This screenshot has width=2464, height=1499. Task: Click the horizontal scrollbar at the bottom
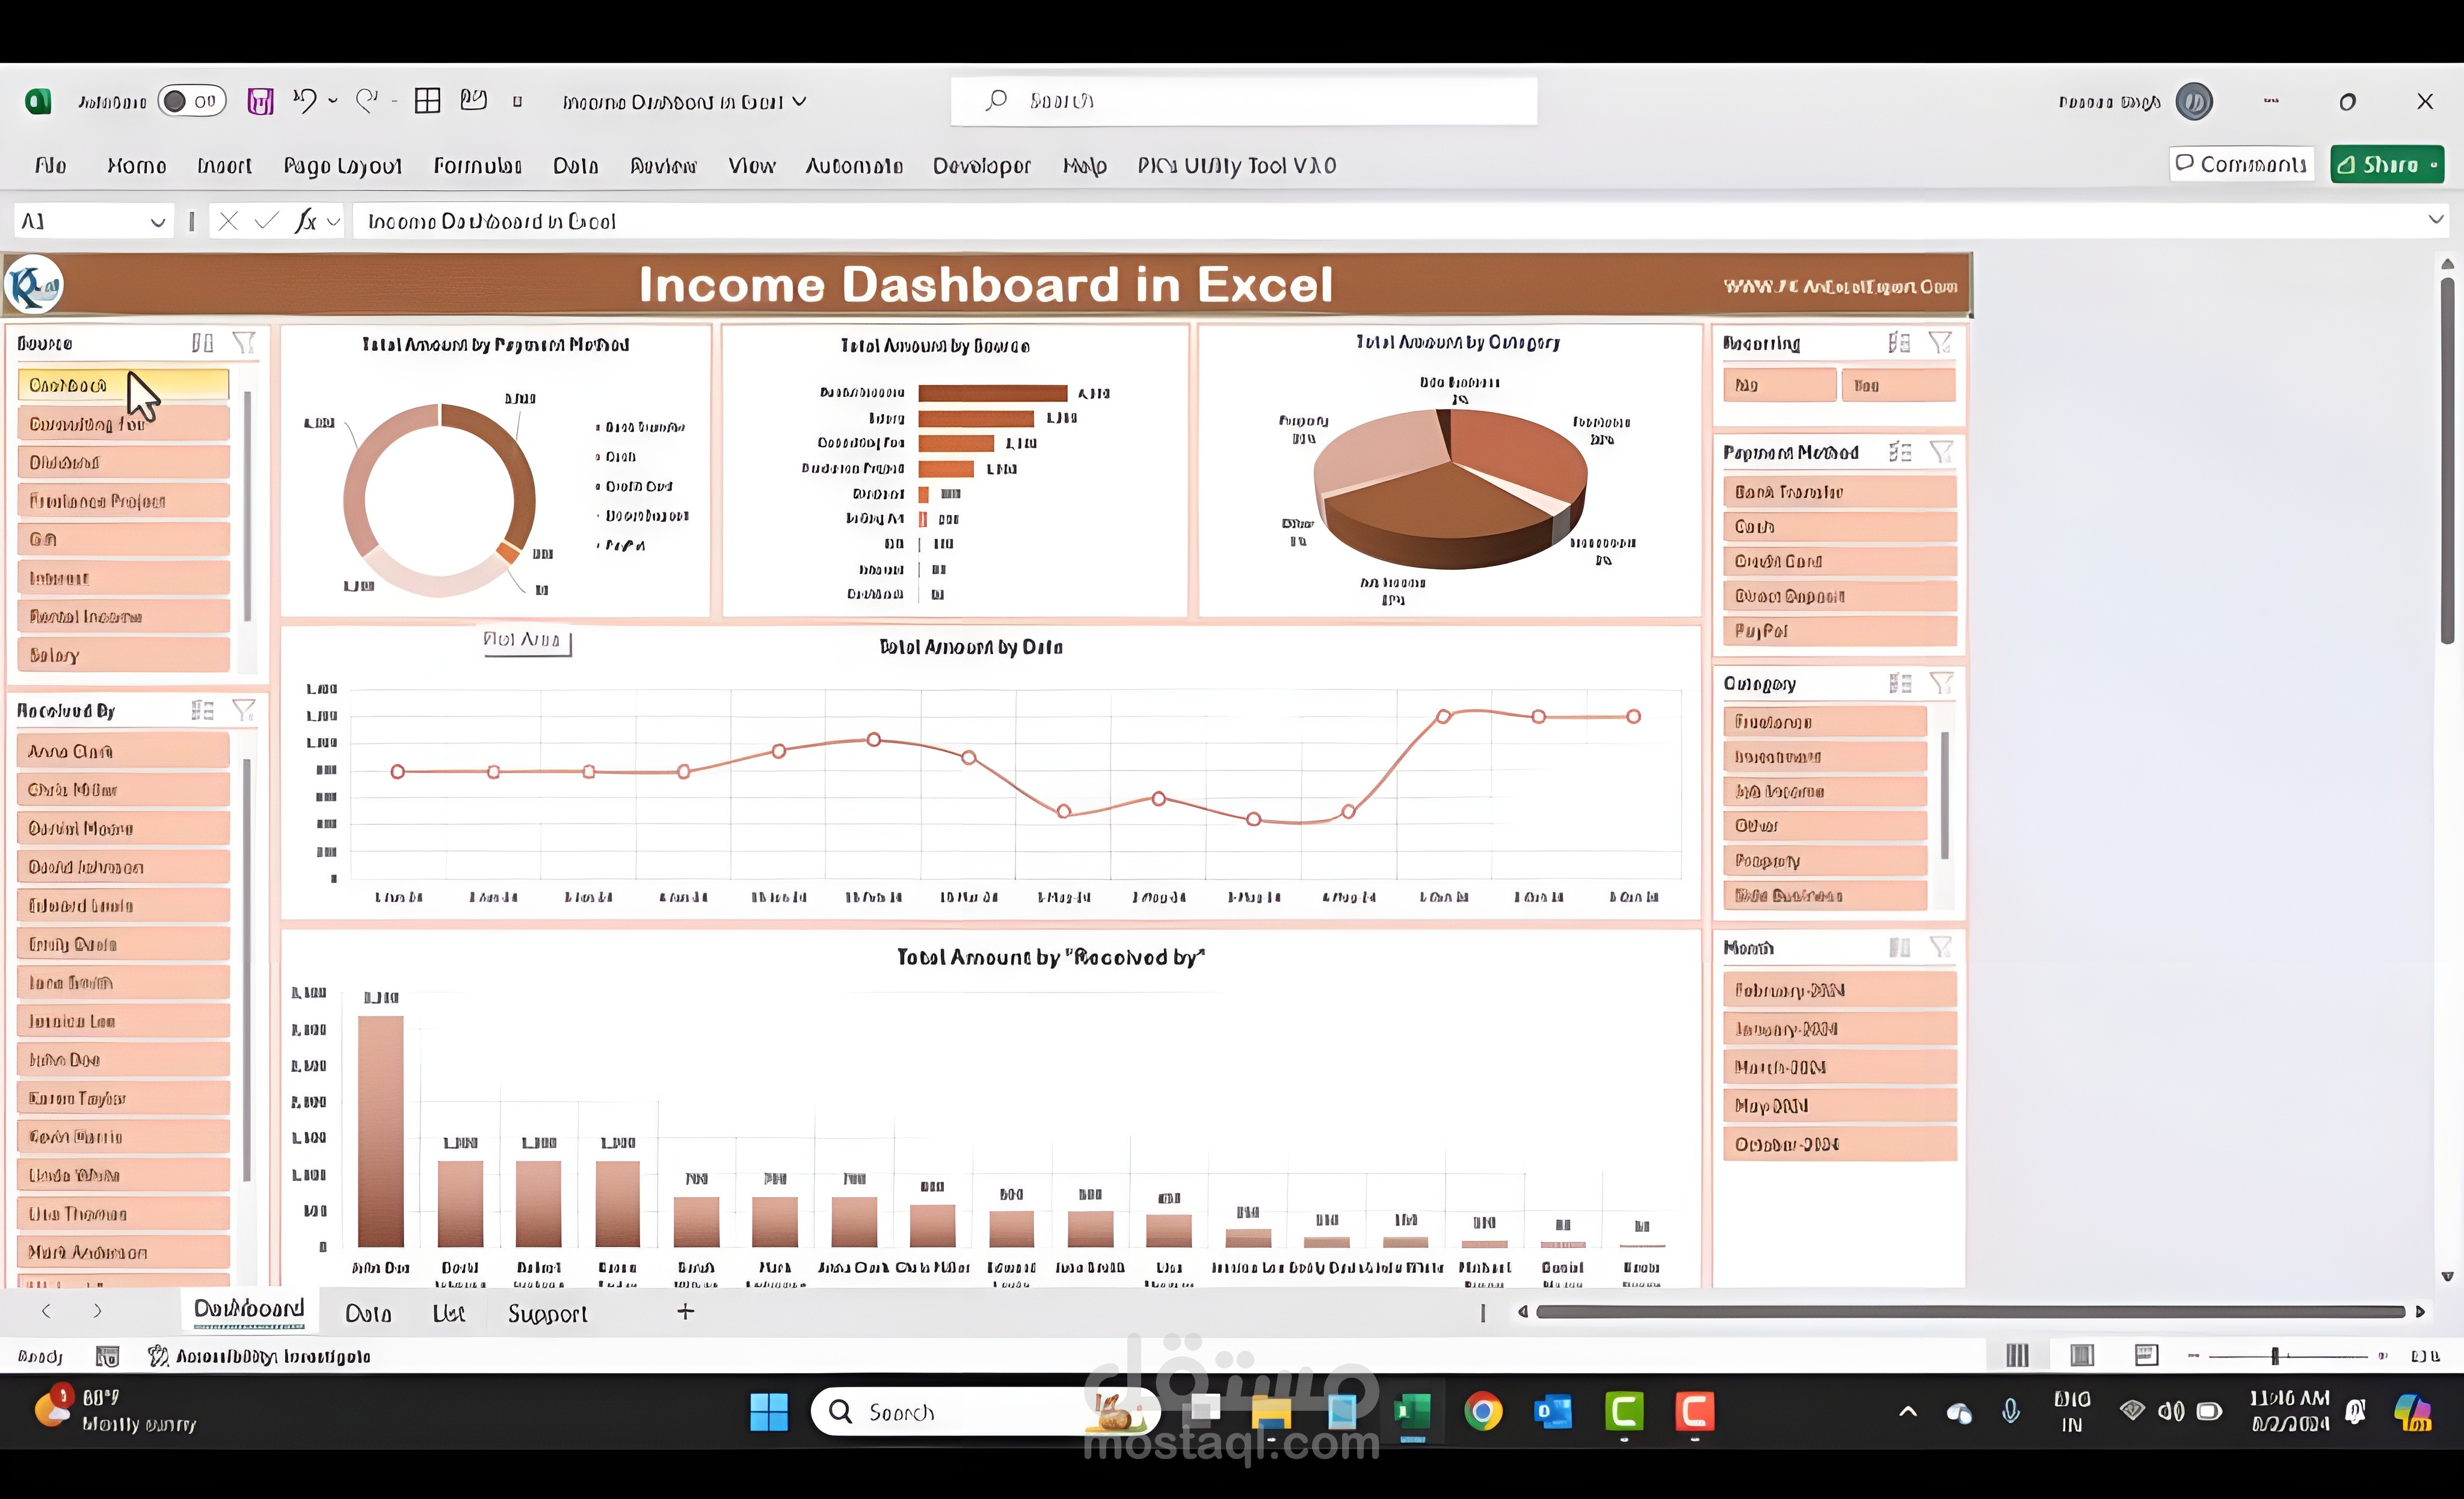tap(1970, 1313)
